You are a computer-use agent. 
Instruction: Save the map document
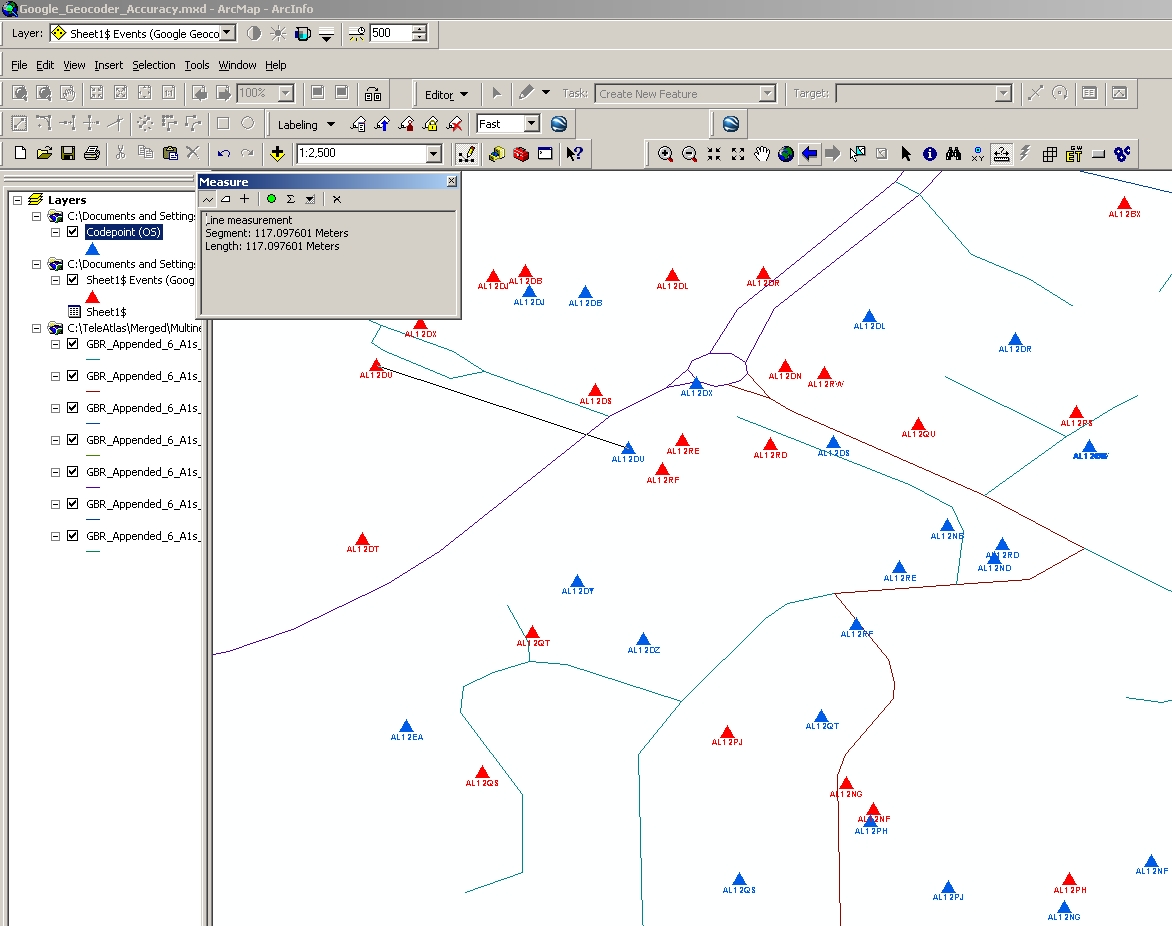[68, 153]
